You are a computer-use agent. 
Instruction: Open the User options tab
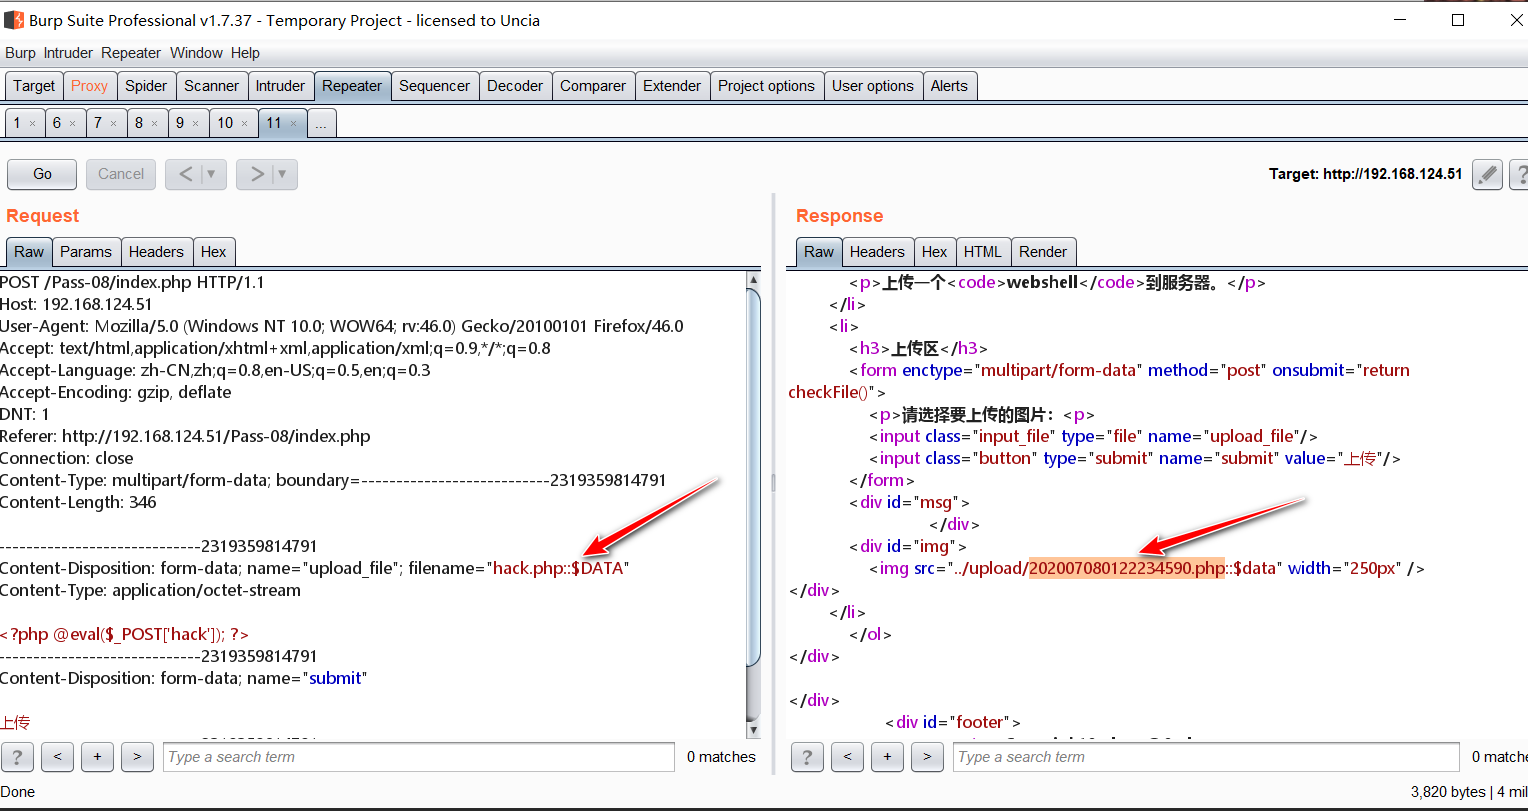[873, 86]
